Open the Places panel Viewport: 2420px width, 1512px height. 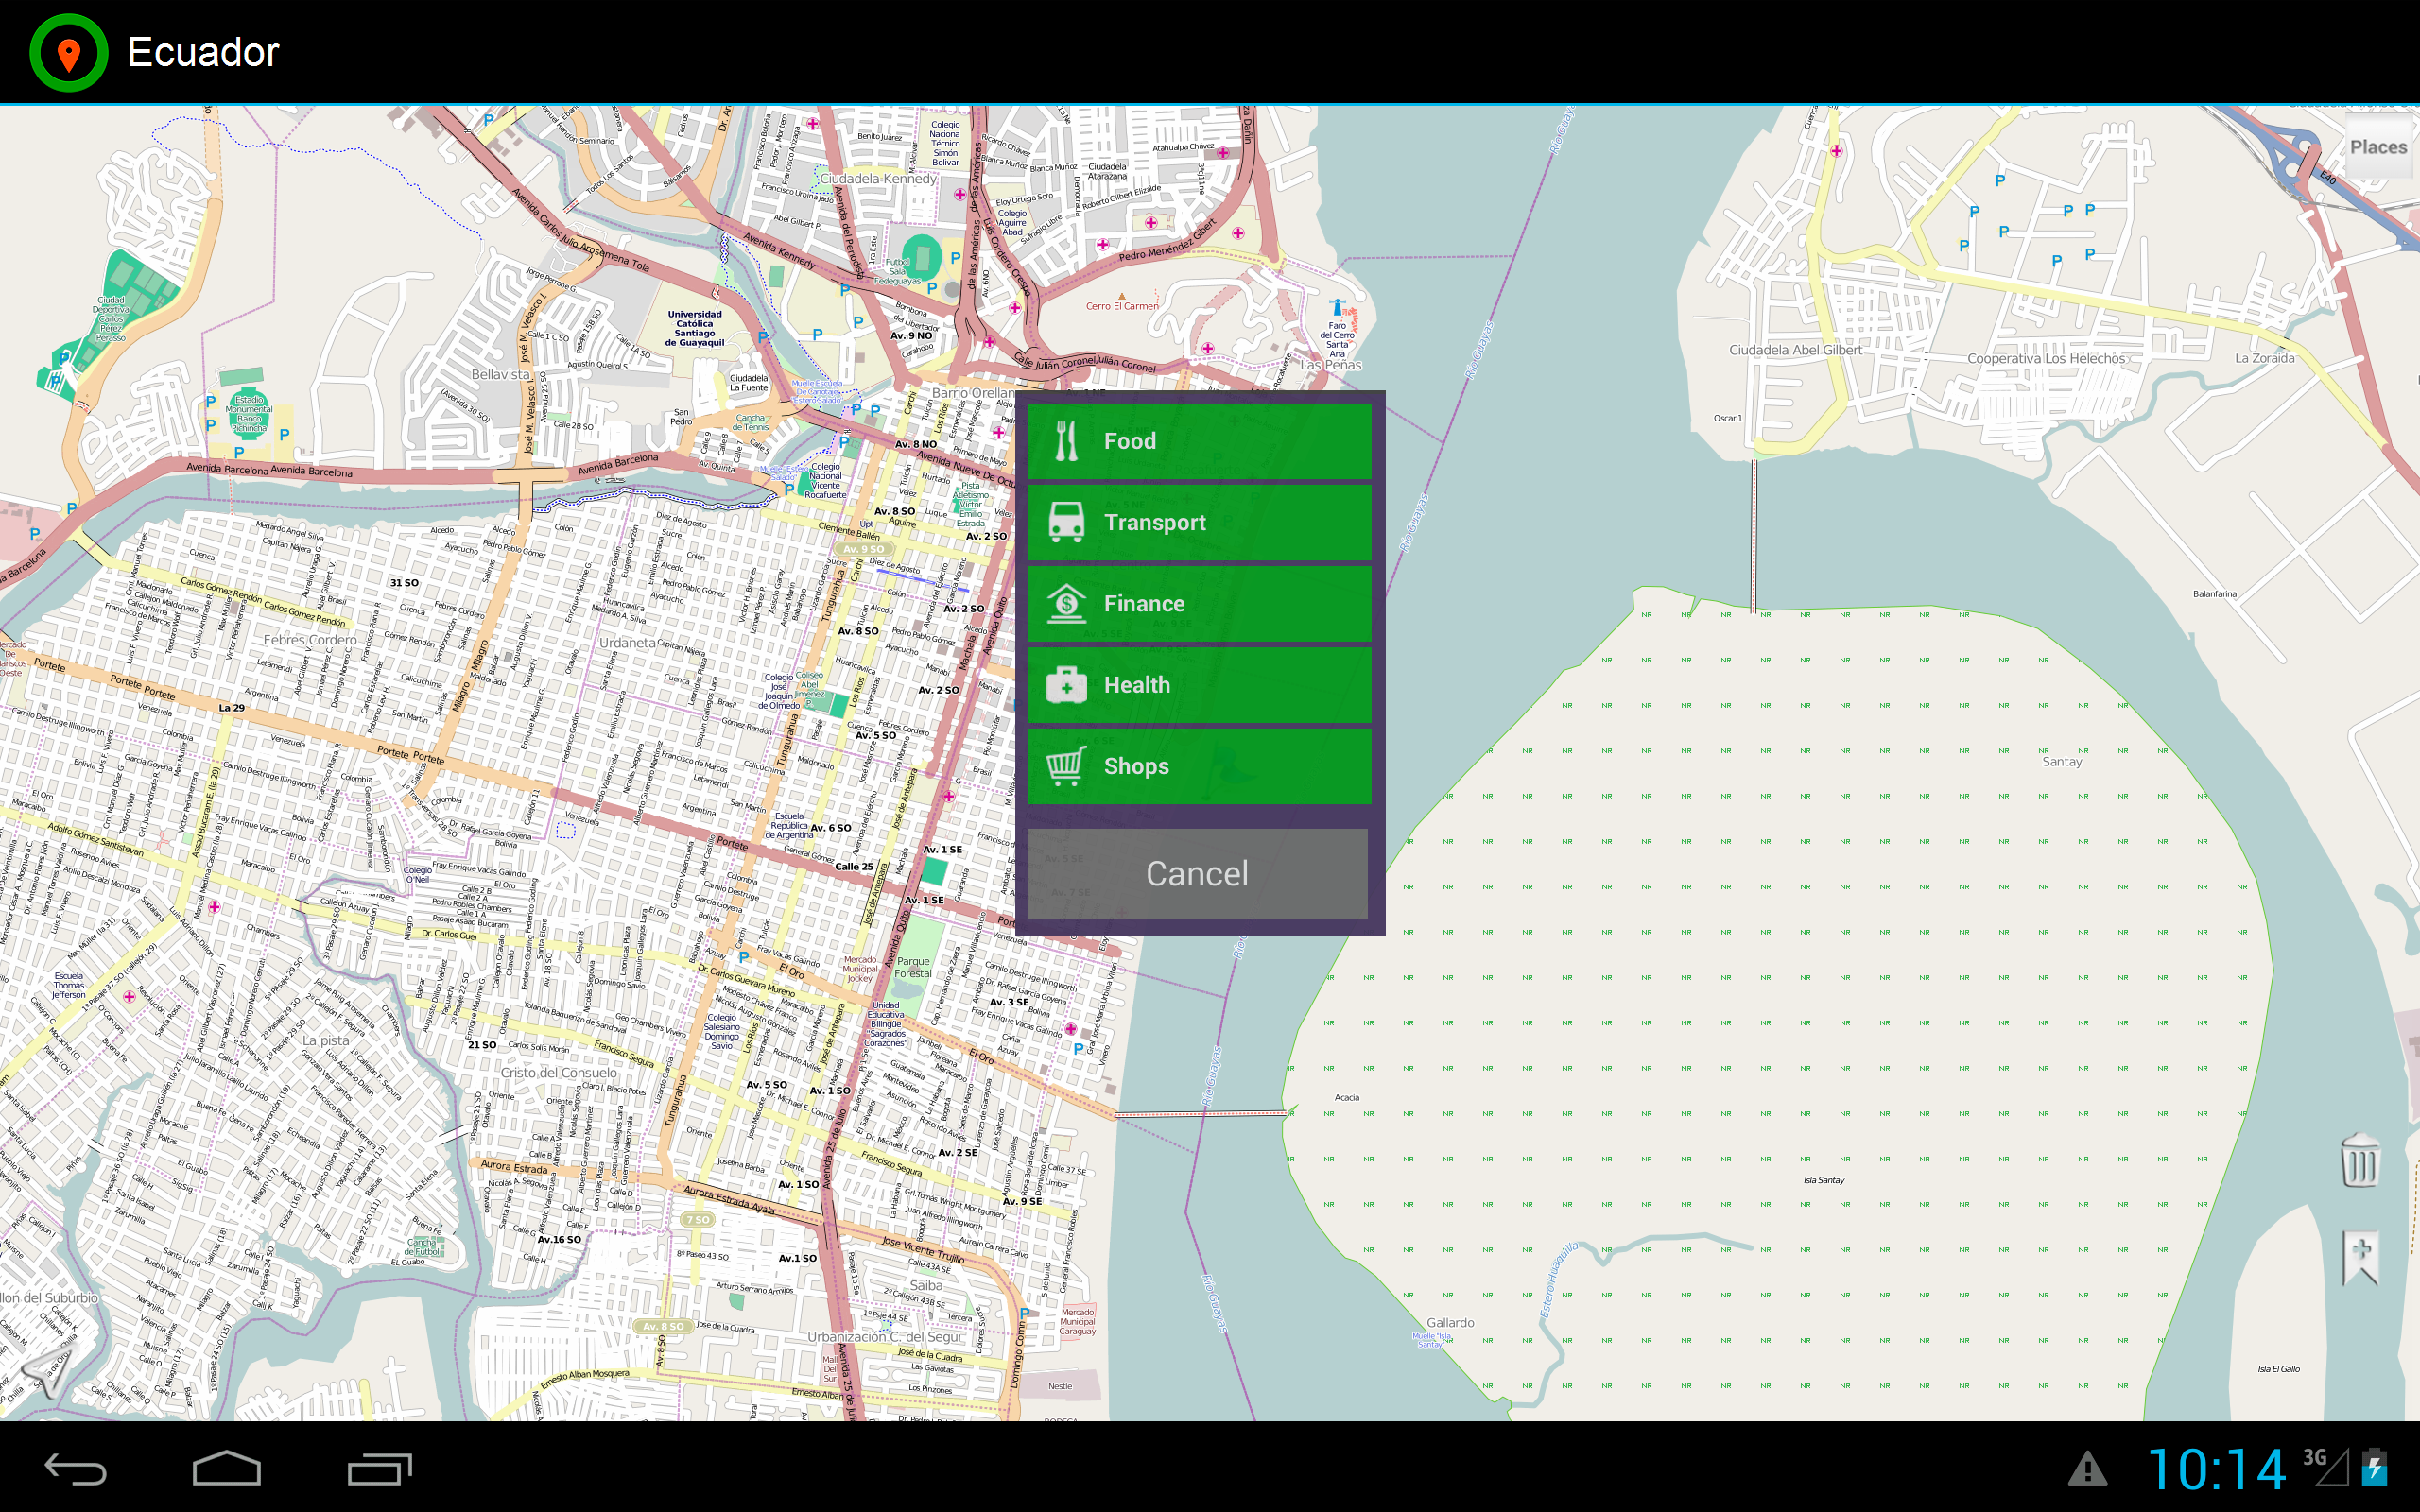pos(2378,147)
